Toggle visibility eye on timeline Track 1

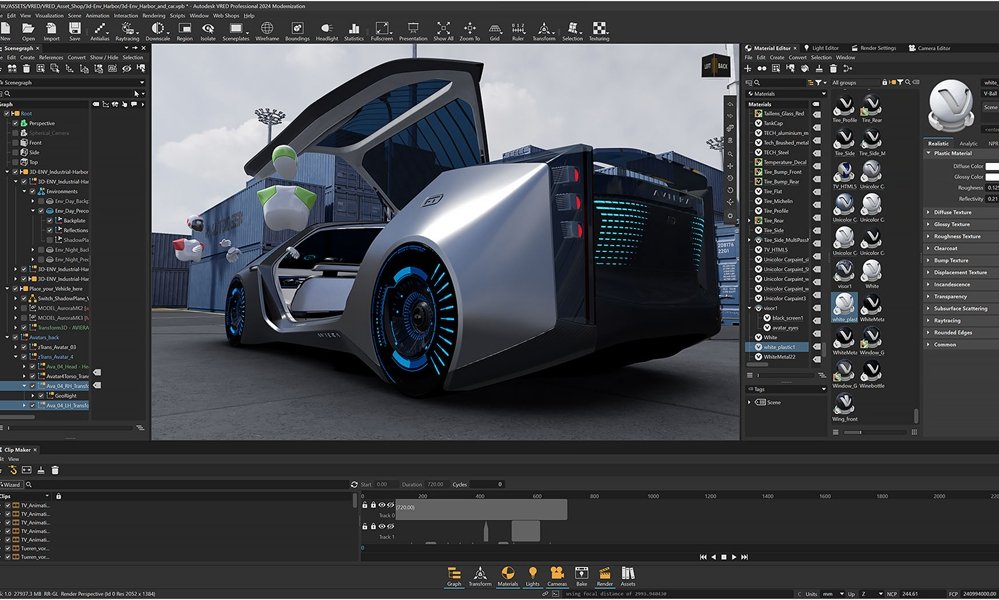pyautogui.click(x=382, y=526)
